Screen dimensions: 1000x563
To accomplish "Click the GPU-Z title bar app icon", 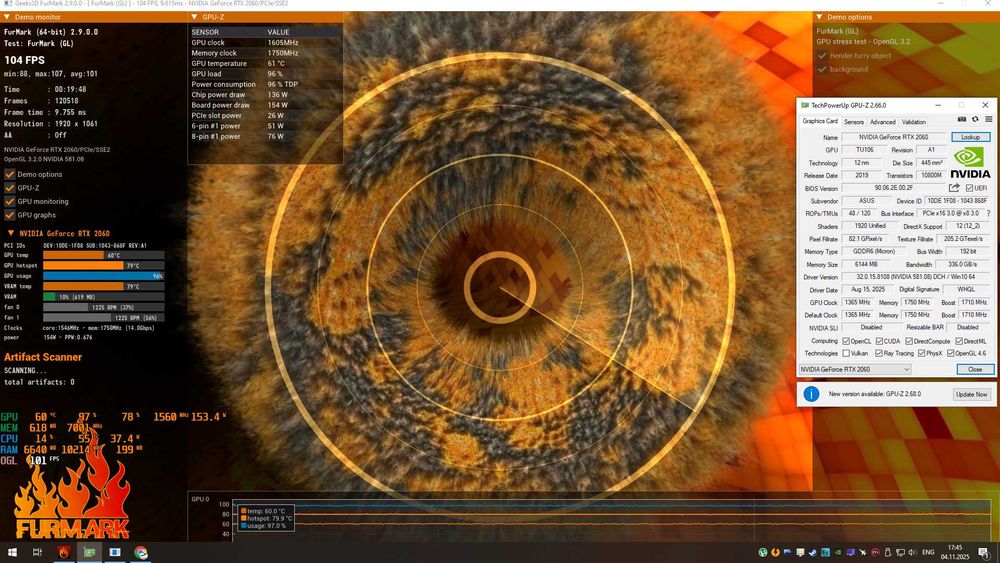I will click(x=805, y=105).
